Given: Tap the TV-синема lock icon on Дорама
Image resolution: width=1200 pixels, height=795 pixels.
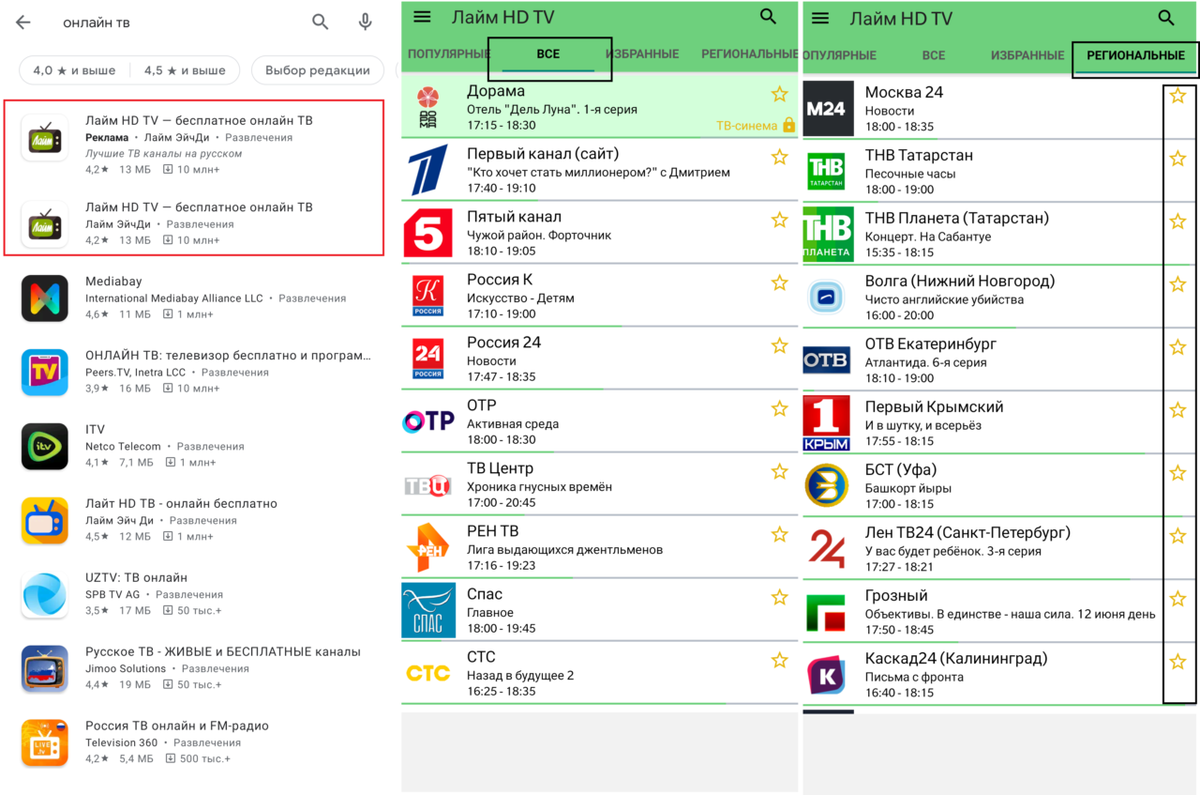Looking at the screenshot, I should [789, 126].
